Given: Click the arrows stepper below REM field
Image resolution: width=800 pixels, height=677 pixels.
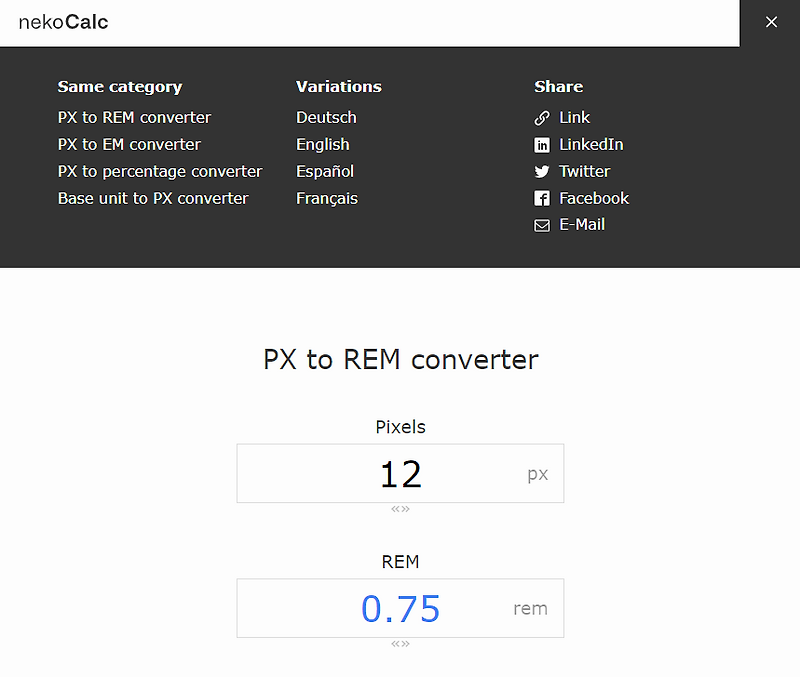Looking at the screenshot, I should tap(400, 644).
